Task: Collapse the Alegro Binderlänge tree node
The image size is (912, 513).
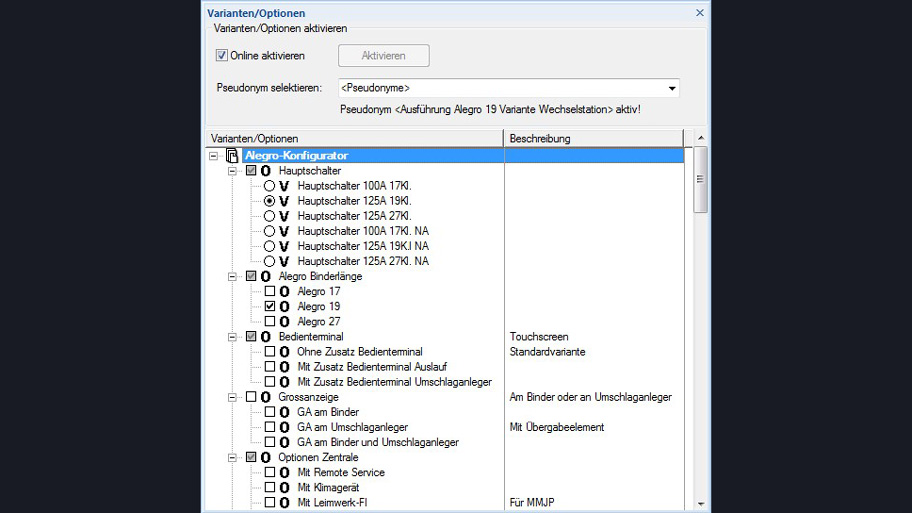Action: 232,276
